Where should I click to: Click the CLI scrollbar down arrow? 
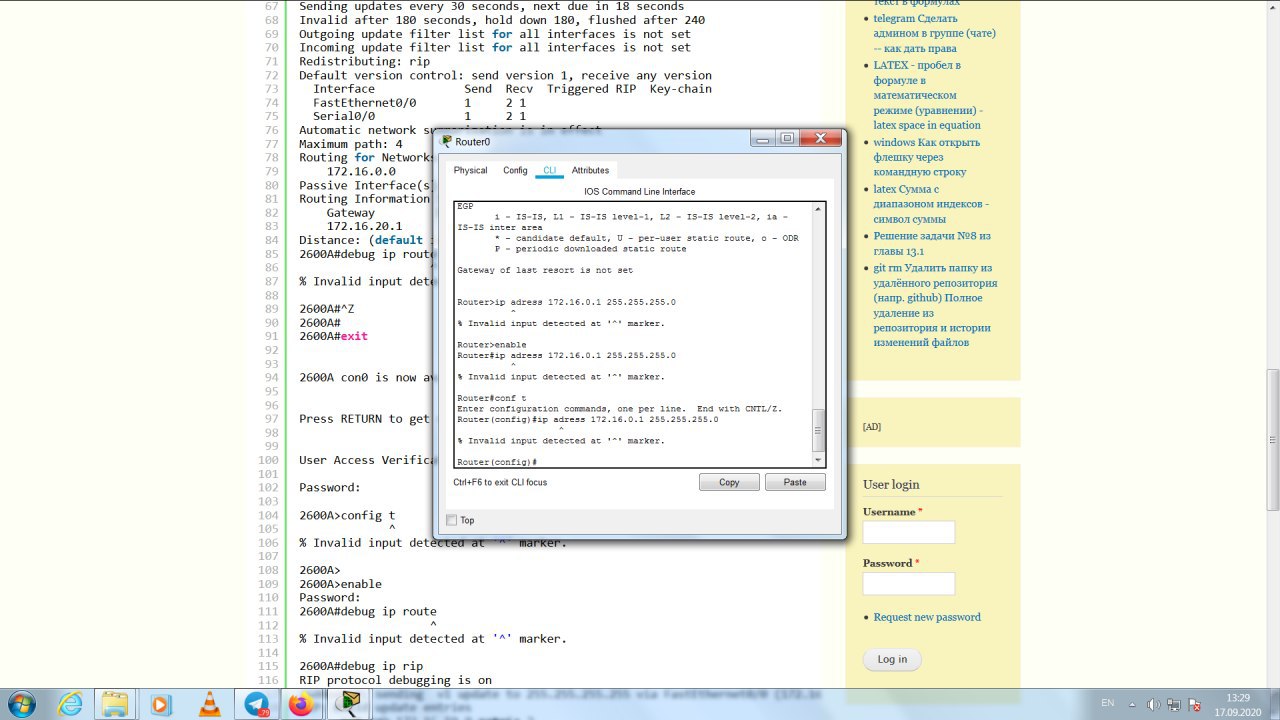pyautogui.click(x=819, y=460)
